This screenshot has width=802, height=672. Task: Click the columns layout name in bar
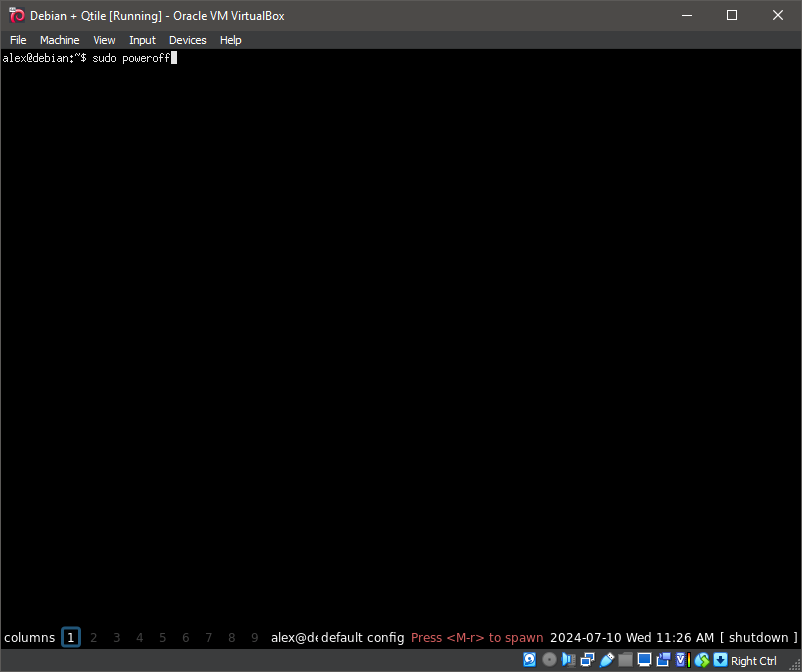pos(29,638)
